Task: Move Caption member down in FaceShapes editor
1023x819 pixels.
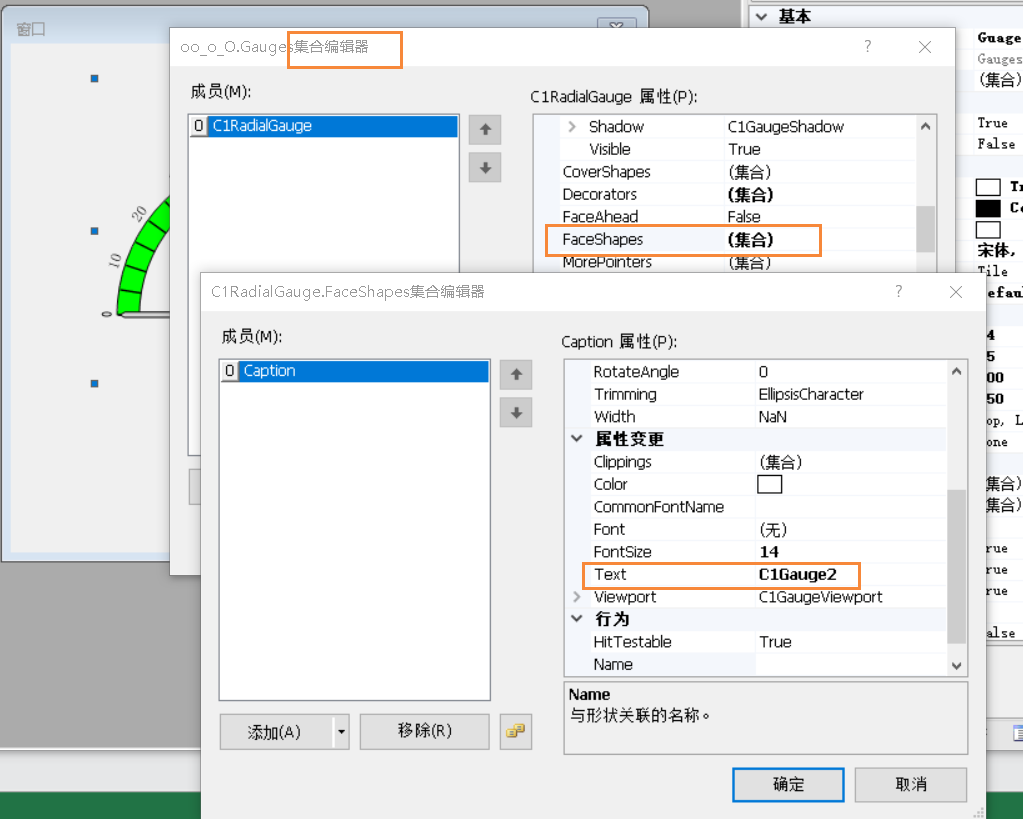Action: 516,412
